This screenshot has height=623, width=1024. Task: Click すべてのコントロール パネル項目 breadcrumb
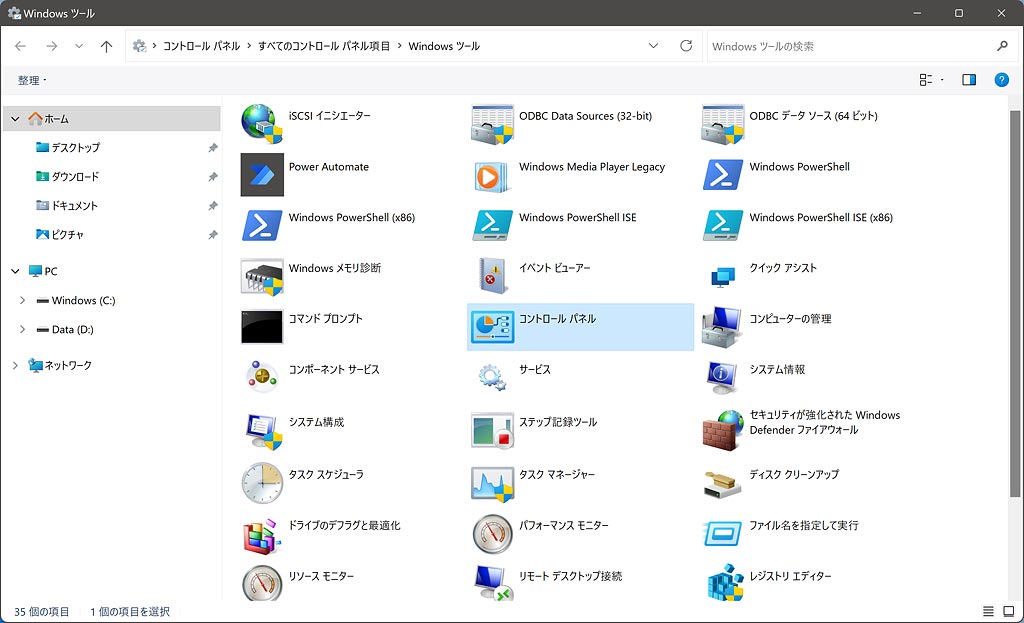(324, 46)
